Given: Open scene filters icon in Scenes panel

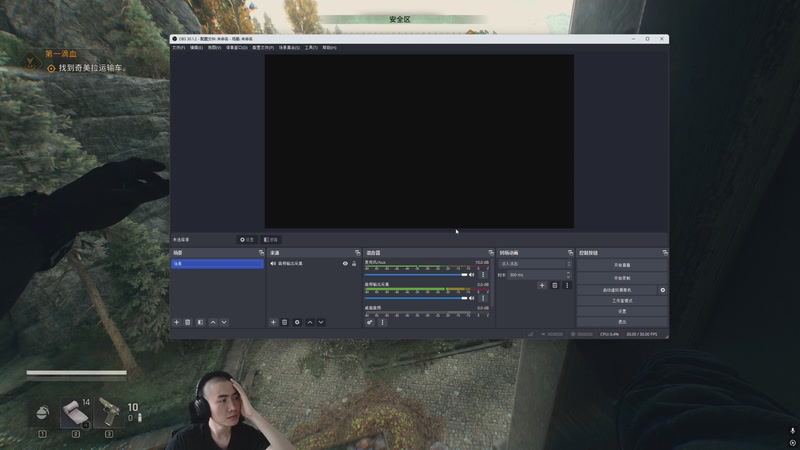Looking at the screenshot, I should tap(200, 322).
